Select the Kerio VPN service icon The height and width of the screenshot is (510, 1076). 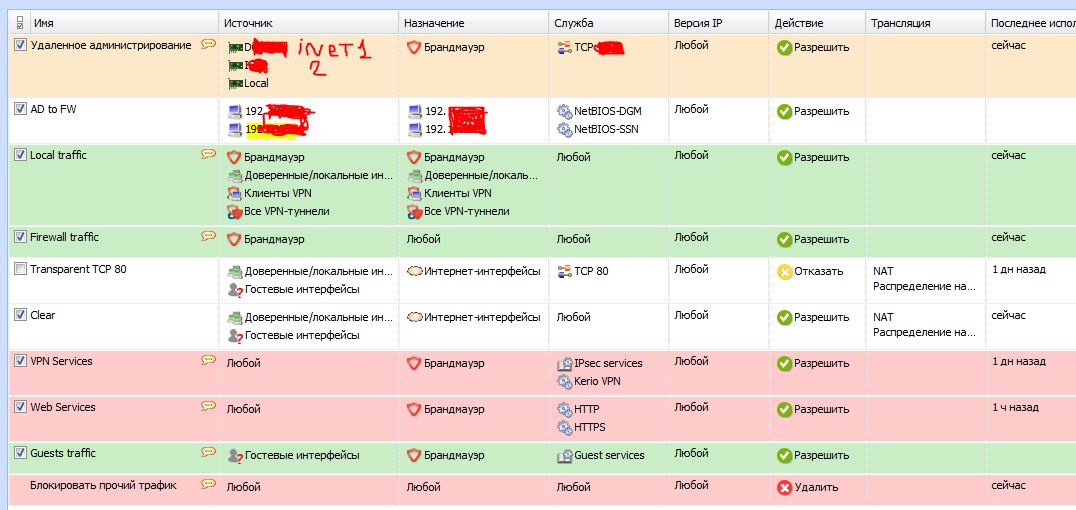click(564, 381)
